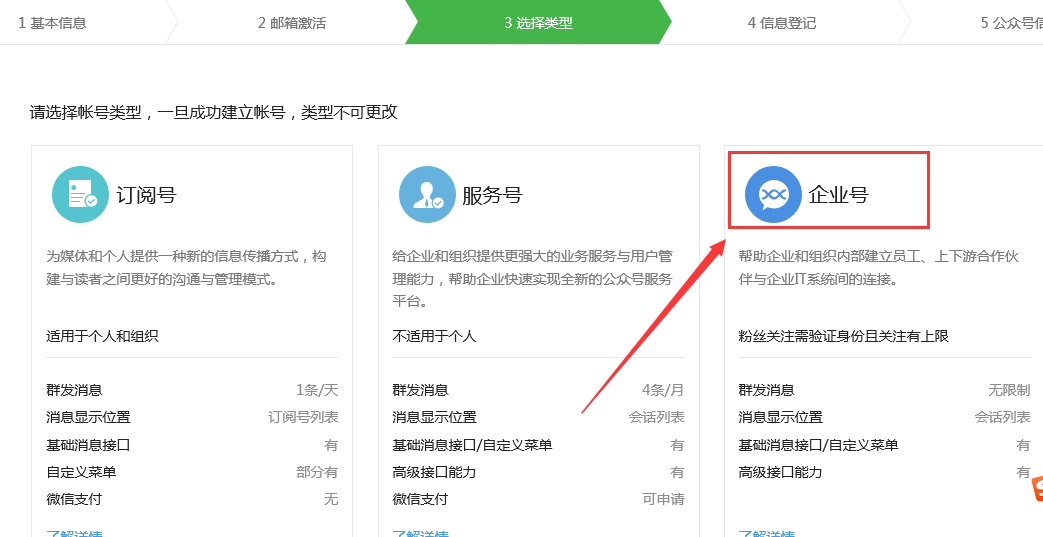Screen dimensions: 1043x537
Task: Click 企业号 description starting 帮助企业和组织
Action: click(x=879, y=268)
